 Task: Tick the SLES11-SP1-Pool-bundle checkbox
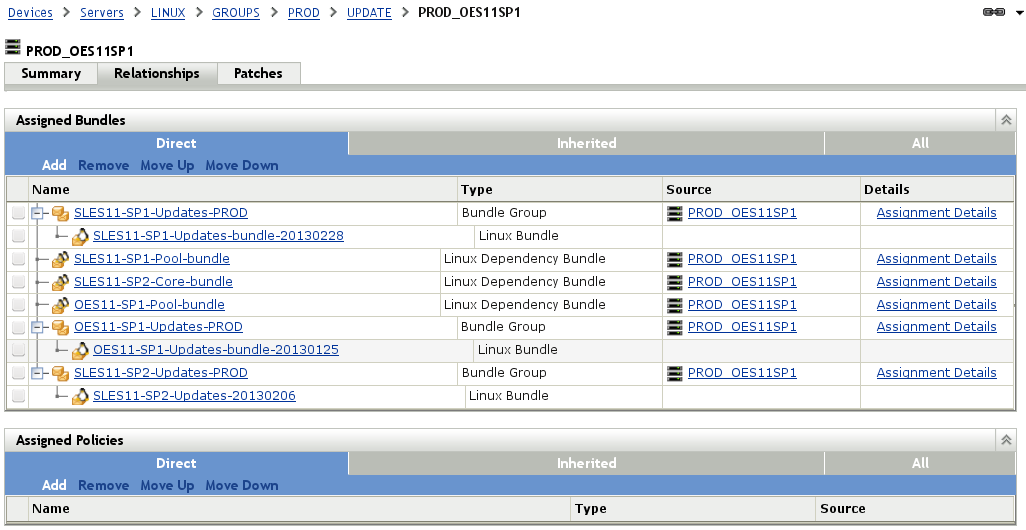pyautogui.click(x=18, y=259)
